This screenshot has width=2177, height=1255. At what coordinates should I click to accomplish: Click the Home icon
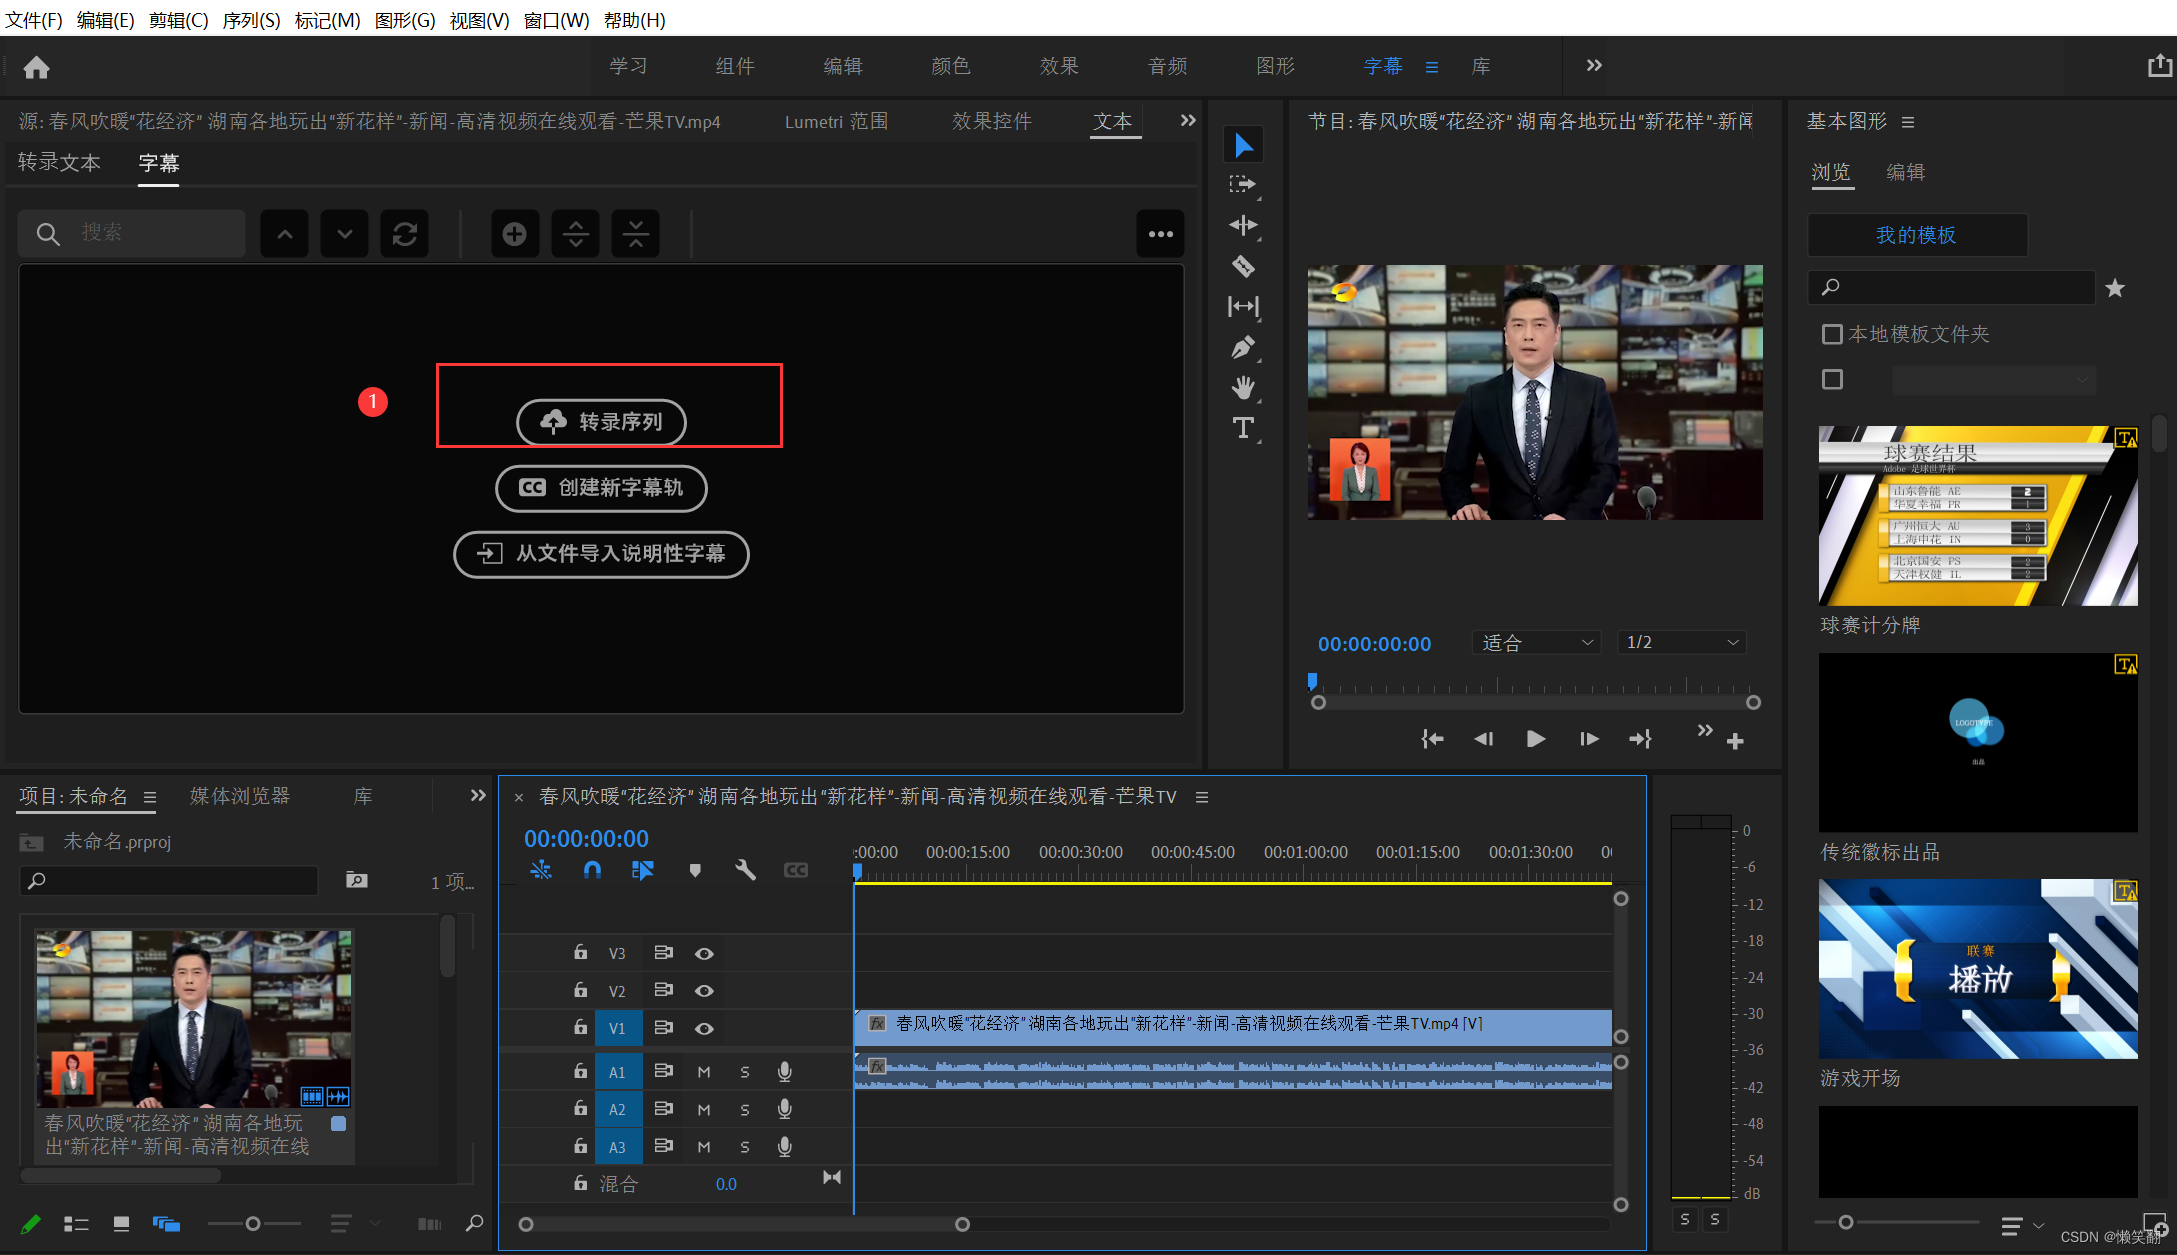(37, 67)
